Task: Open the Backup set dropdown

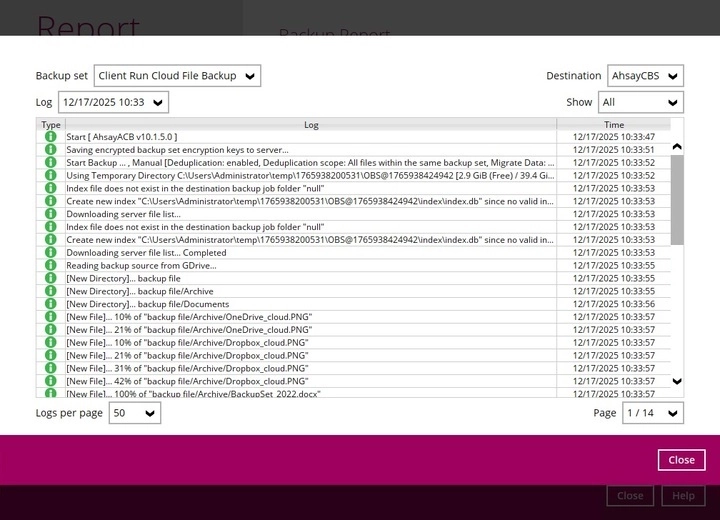Action: [x=177, y=76]
